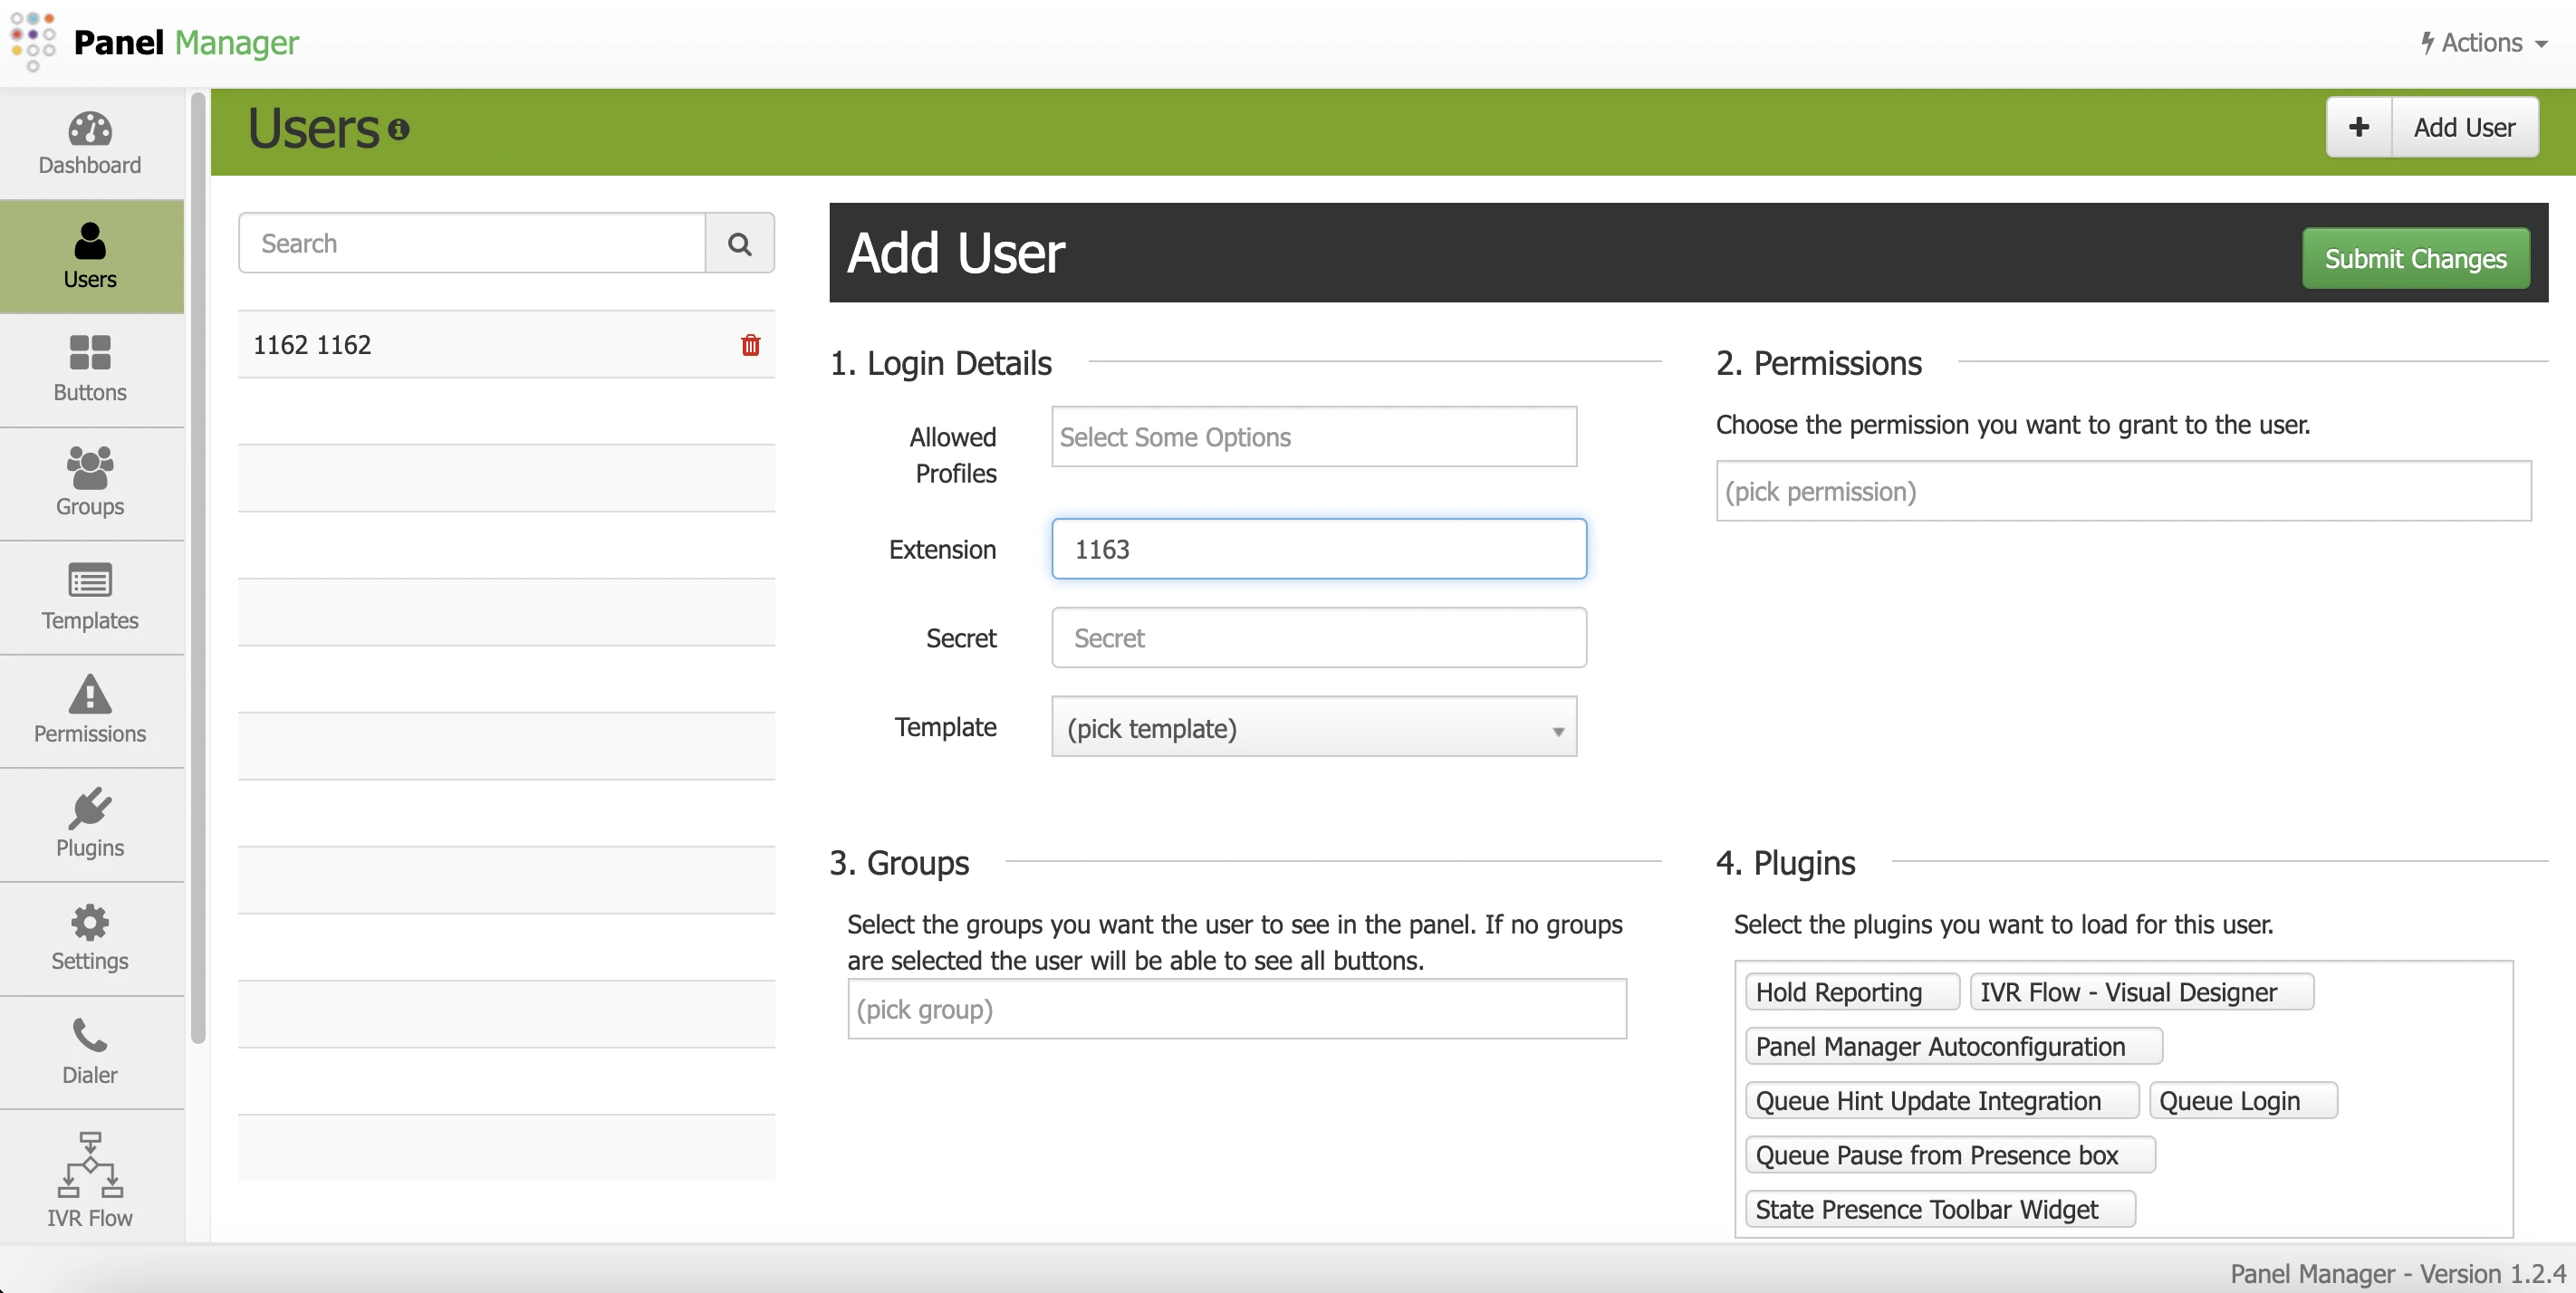Screen dimensions: 2576x1293
Task: Open the Template picker dropdown
Action: click(x=1313, y=728)
